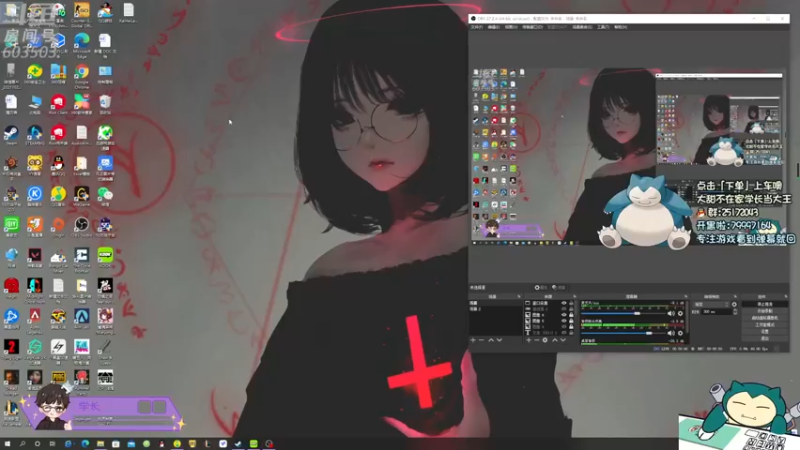Open the blue Kugou K music shortcut
Viewport: 800px width, 450px height.
[35, 195]
